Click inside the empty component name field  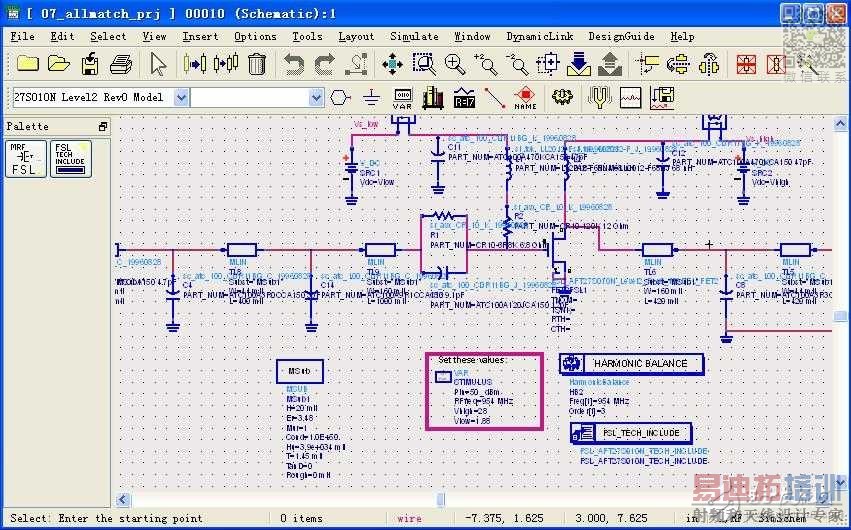250,98
